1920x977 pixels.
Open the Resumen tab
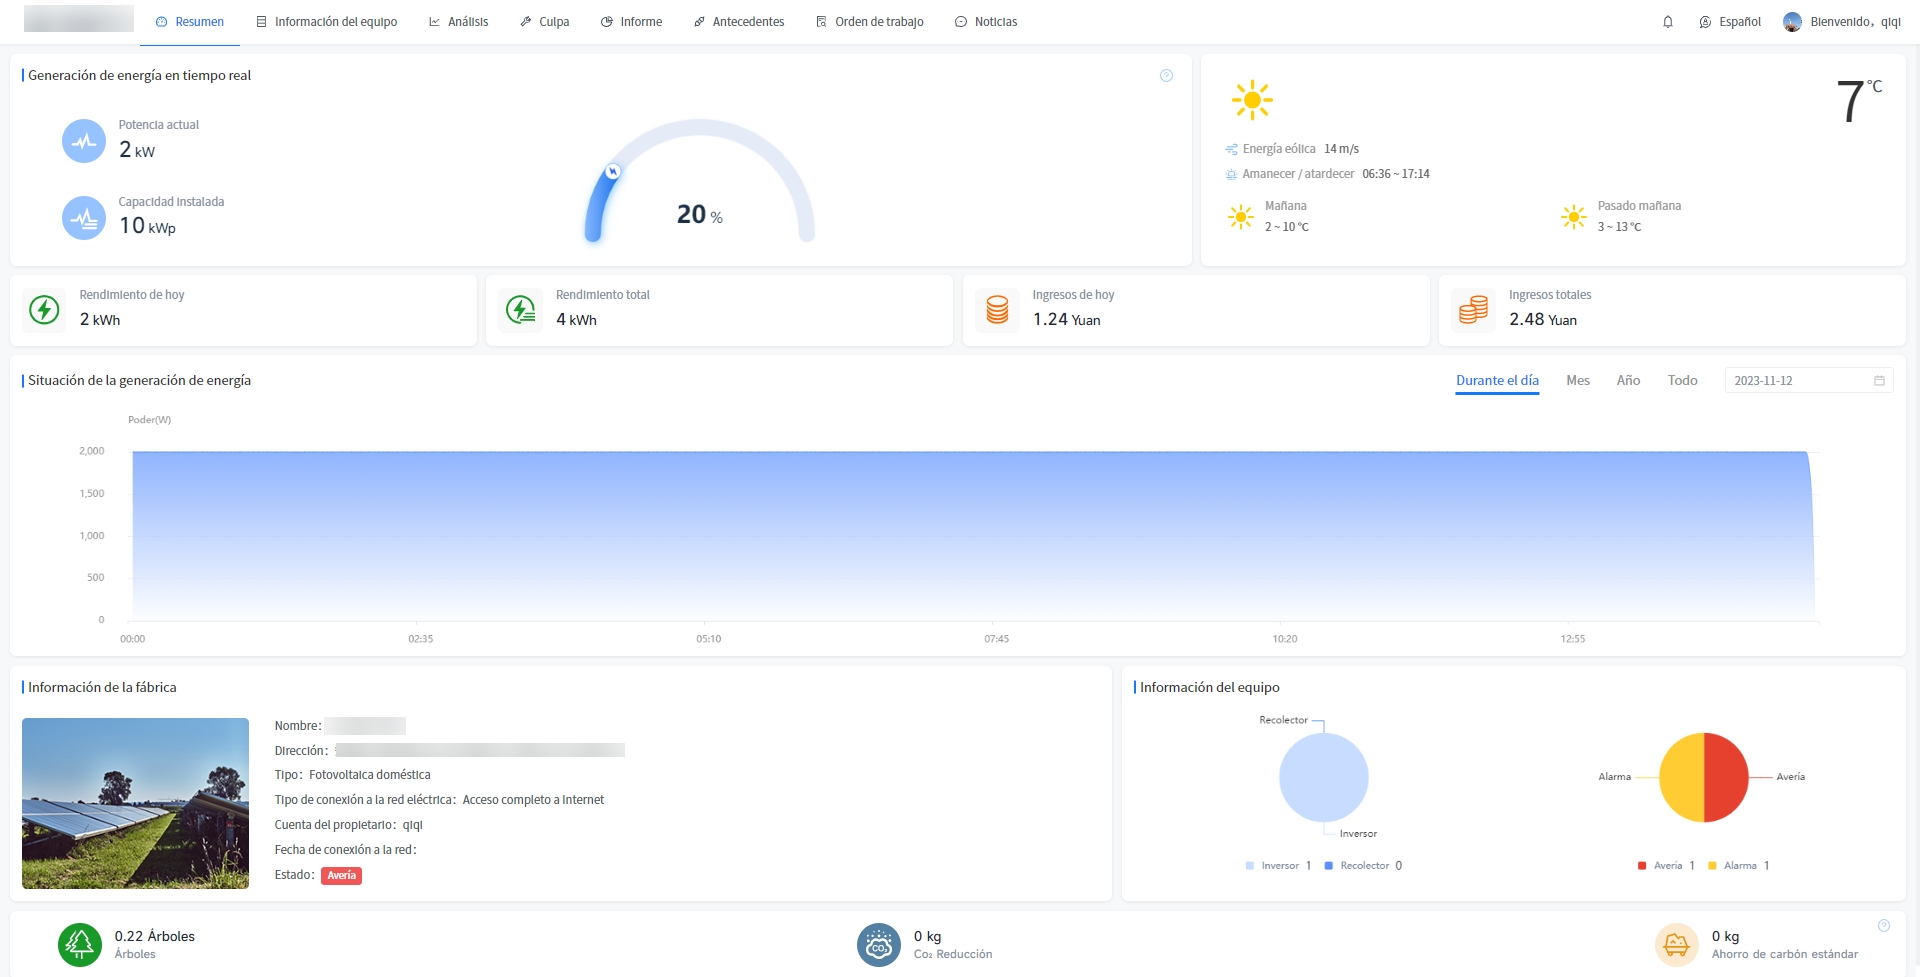point(190,22)
